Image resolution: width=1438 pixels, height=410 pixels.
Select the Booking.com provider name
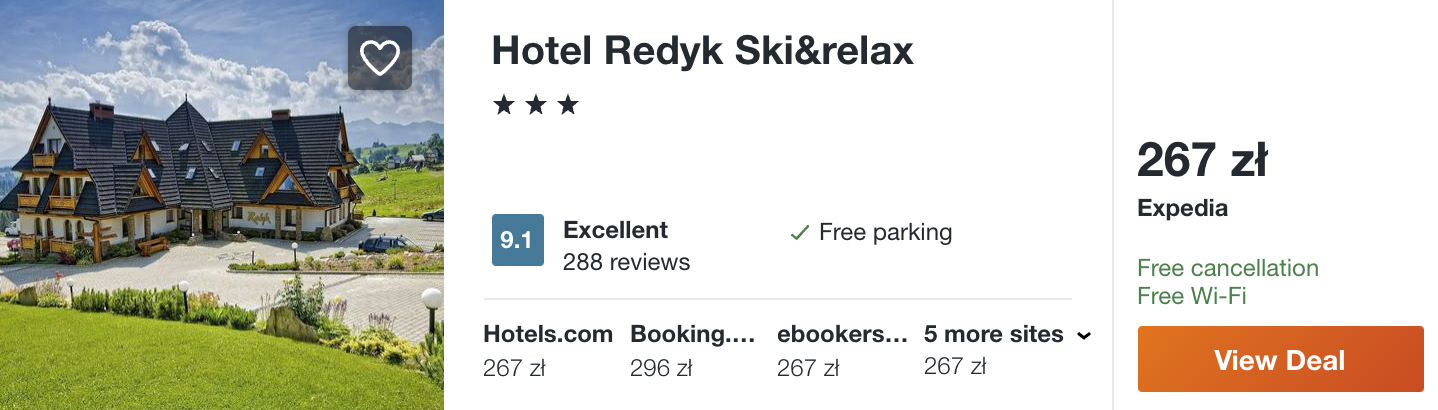[692, 335]
